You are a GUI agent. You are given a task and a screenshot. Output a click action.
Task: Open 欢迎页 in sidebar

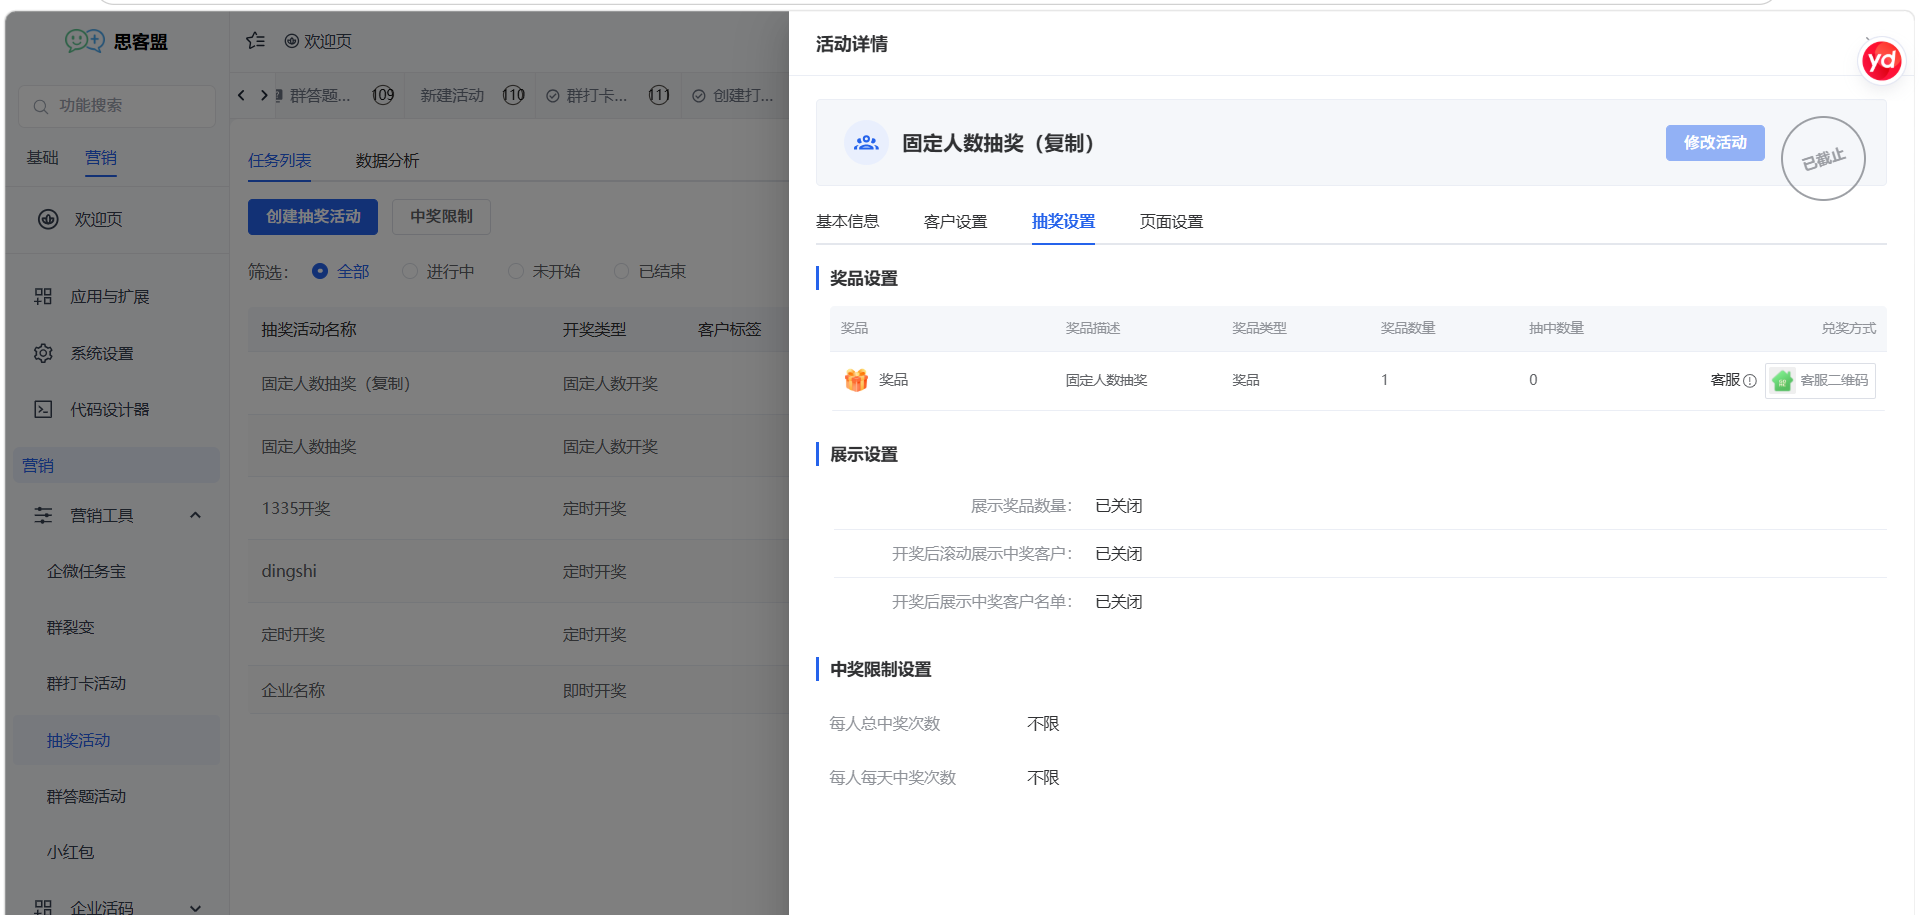tap(98, 219)
